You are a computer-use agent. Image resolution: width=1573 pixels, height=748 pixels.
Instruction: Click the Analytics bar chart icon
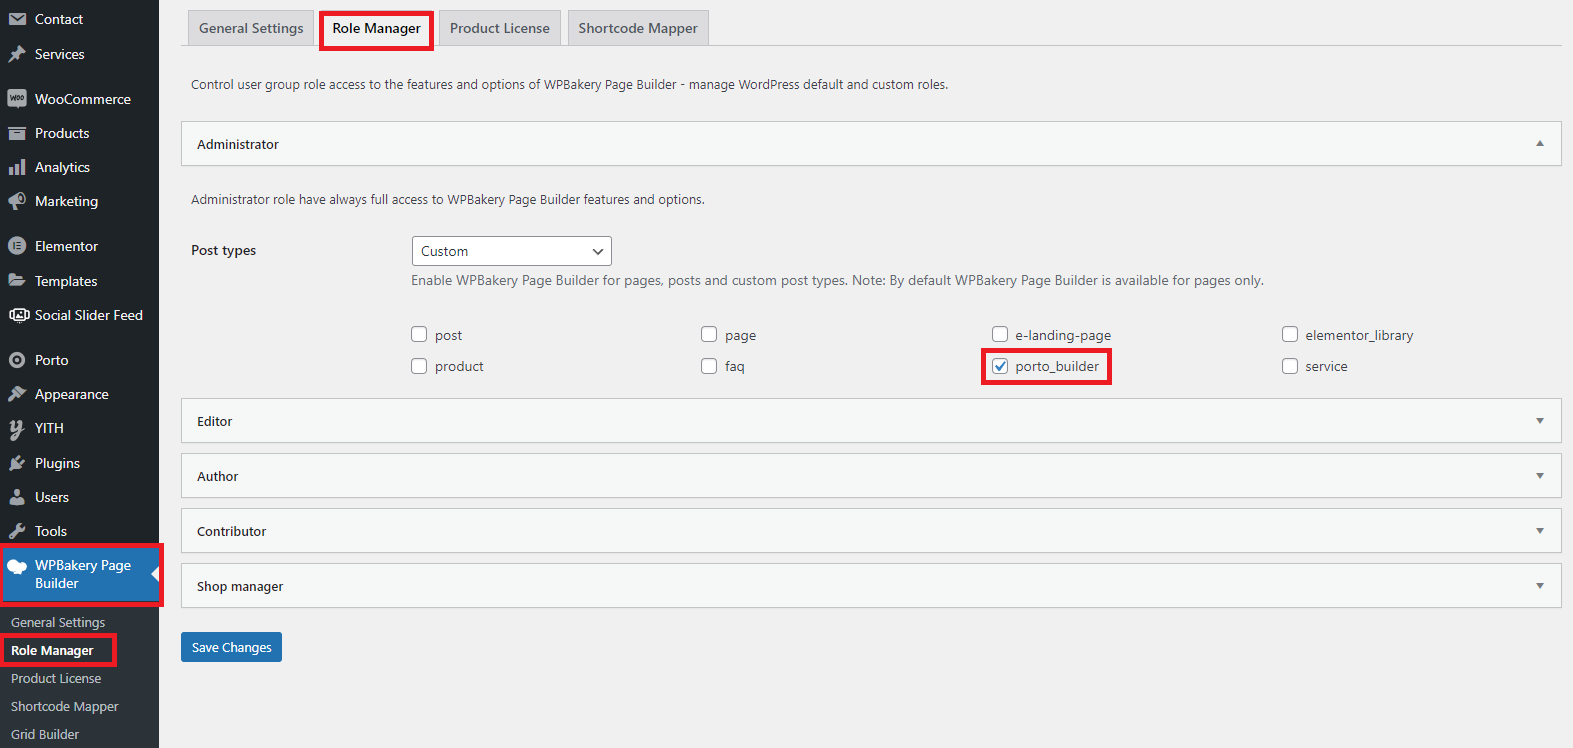(x=17, y=167)
